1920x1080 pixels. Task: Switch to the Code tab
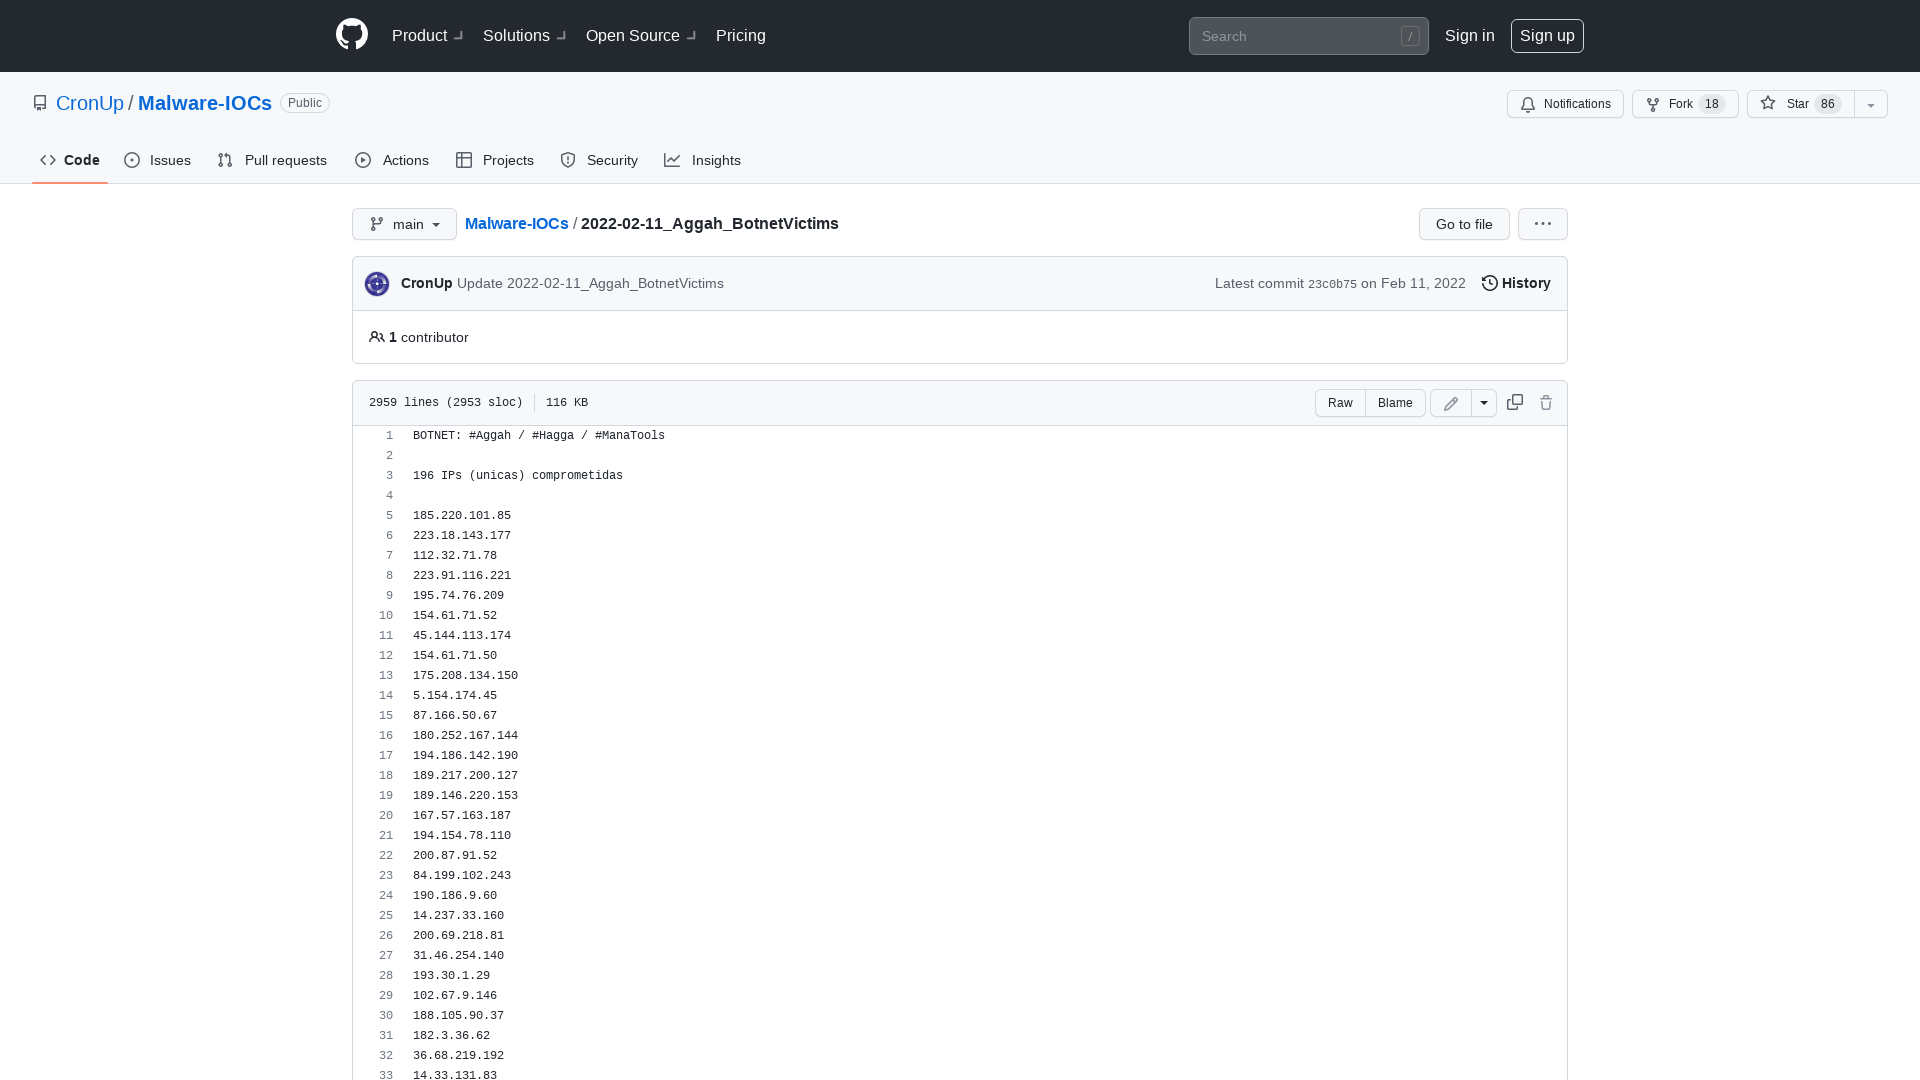click(x=70, y=160)
